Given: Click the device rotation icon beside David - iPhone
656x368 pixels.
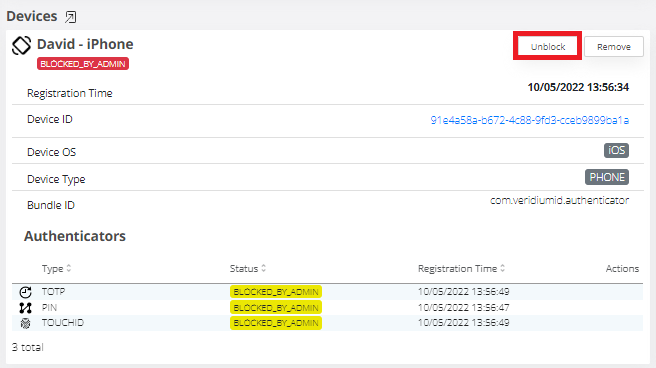Looking at the screenshot, I should tap(21, 45).
